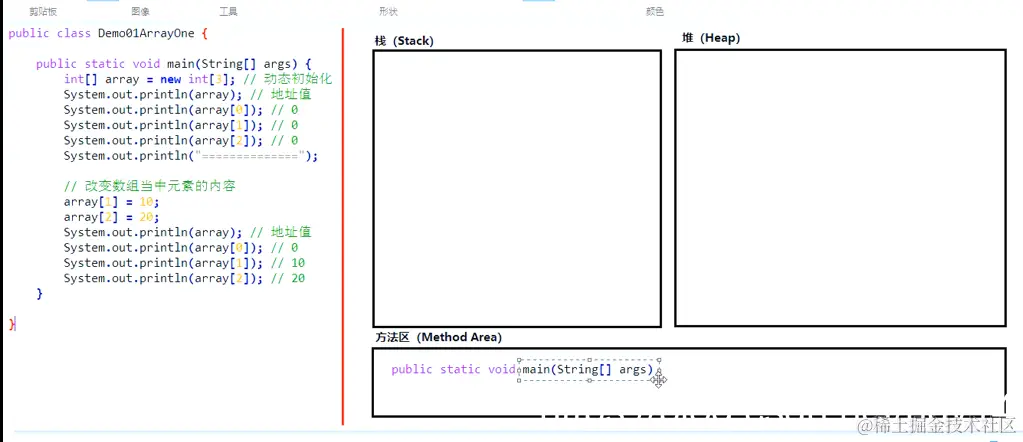Click 'public static void' text in Method Area
This screenshot has height=442, width=1023.
click(453, 370)
